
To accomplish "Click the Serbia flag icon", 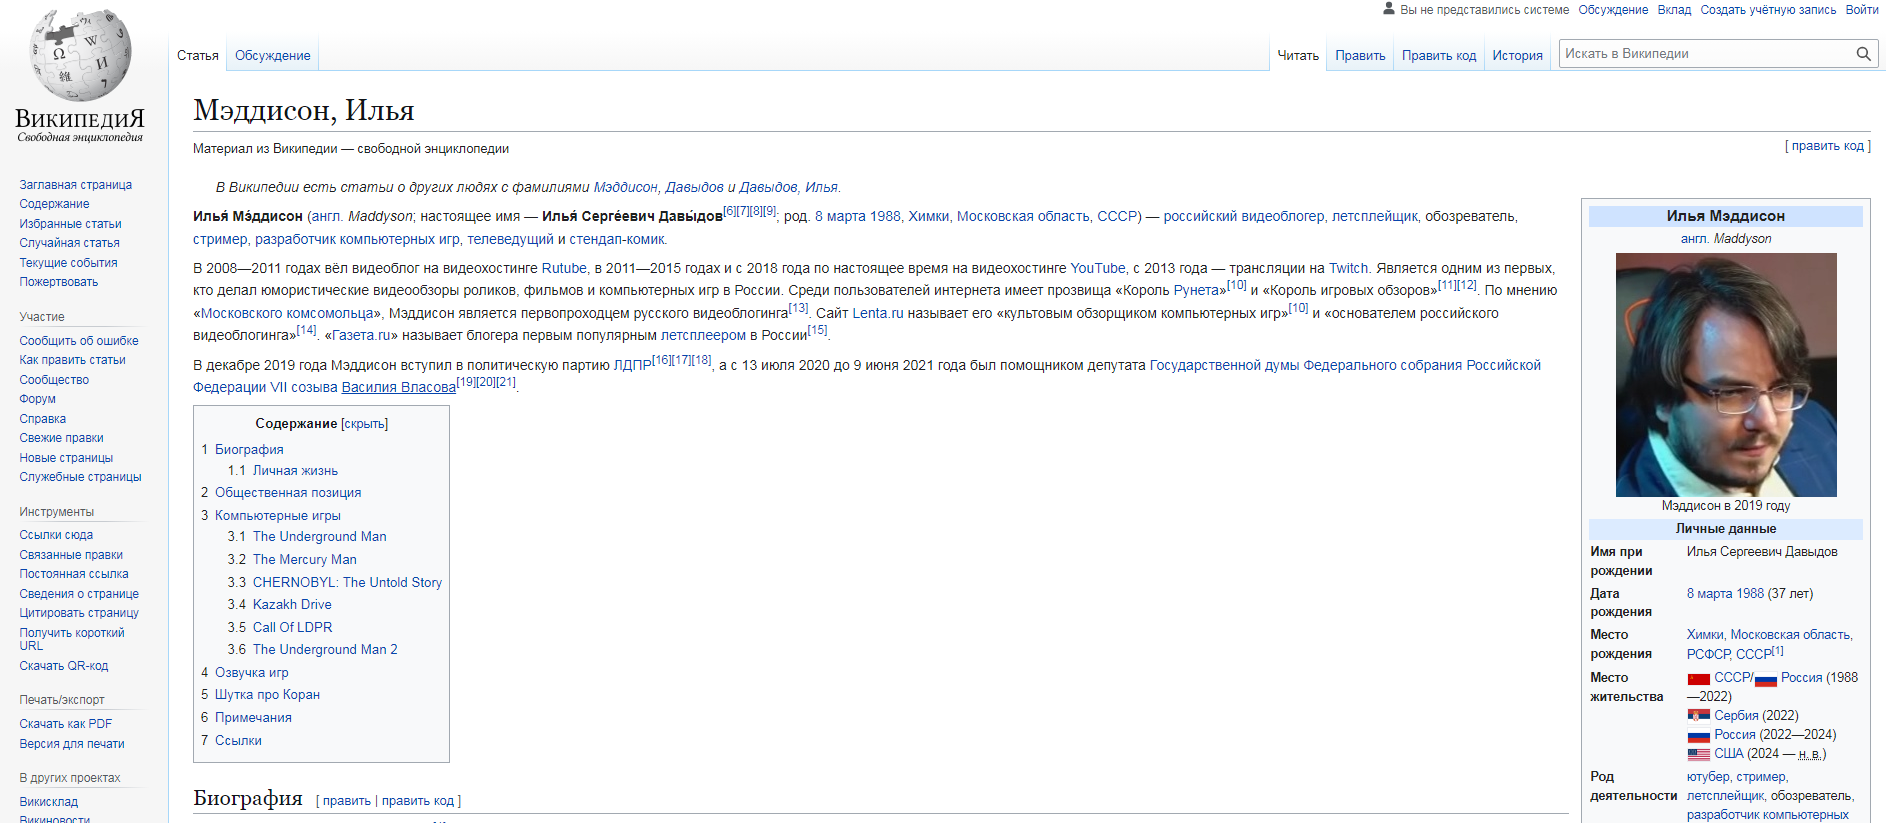I will (1698, 716).
